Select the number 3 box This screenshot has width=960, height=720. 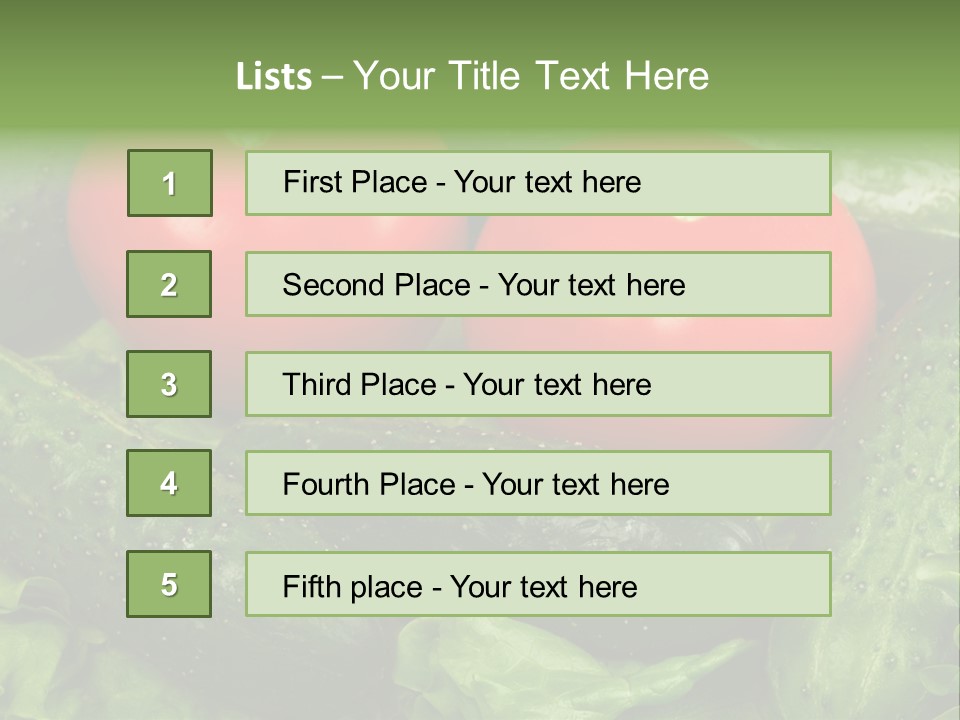[x=169, y=384]
